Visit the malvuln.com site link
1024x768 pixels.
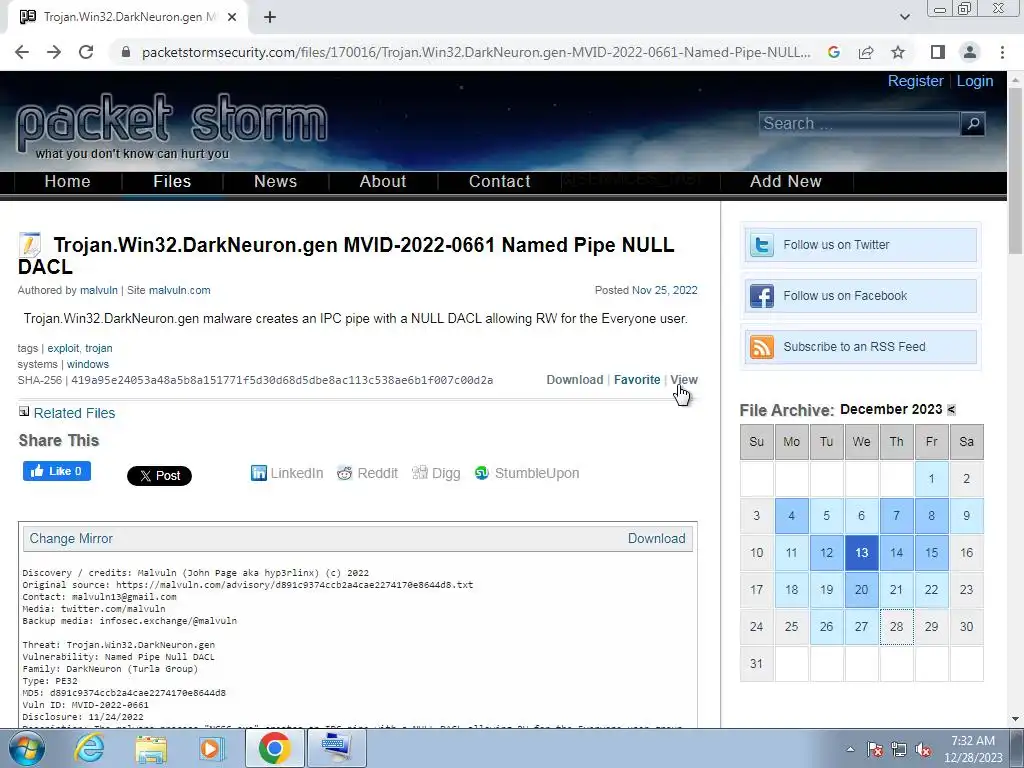[x=180, y=291]
